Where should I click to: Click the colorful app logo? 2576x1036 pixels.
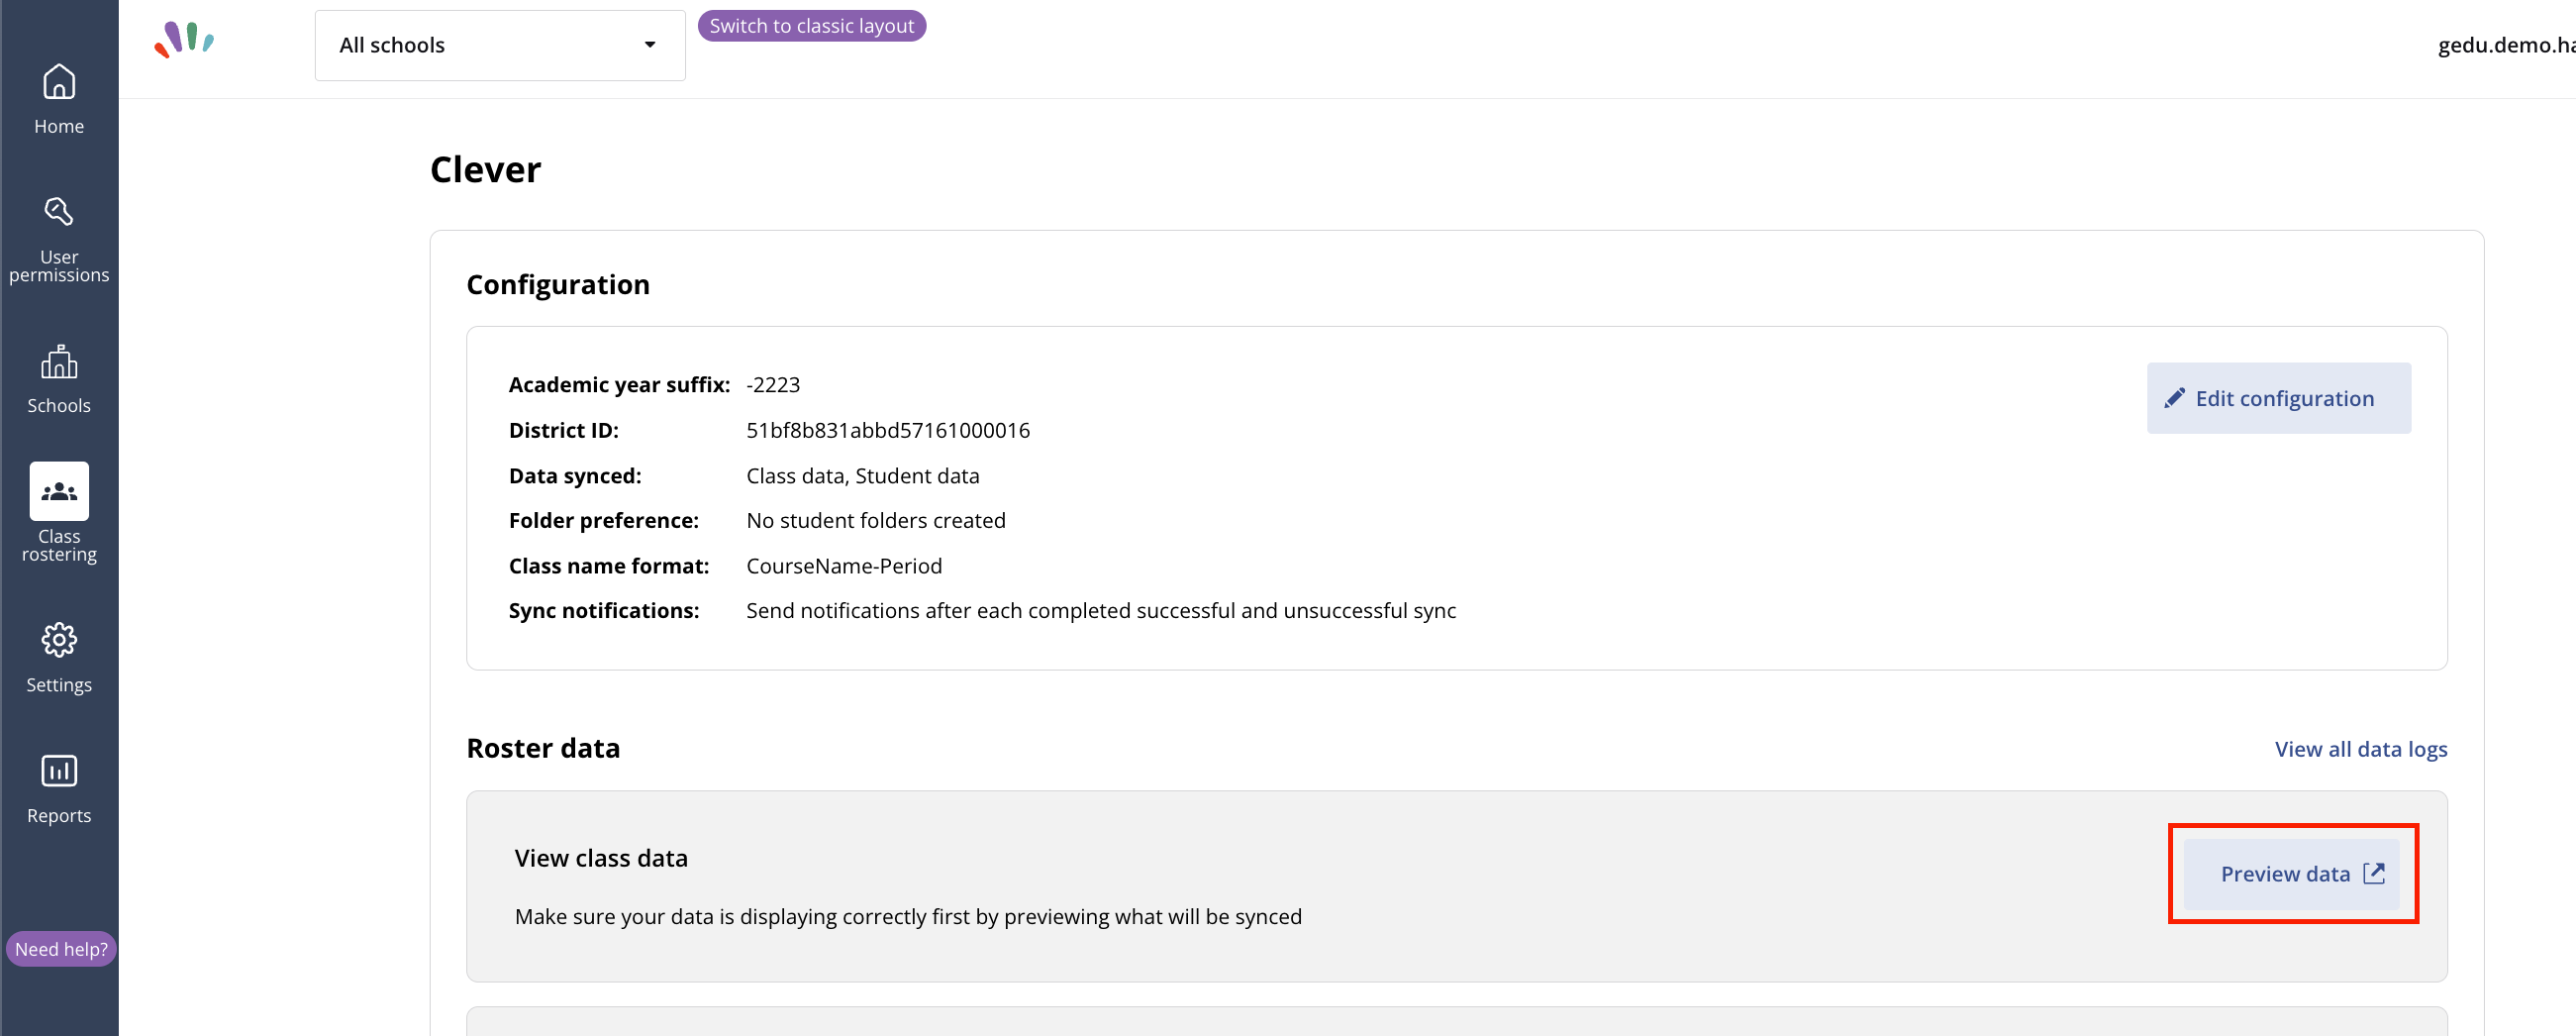[184, 40]
